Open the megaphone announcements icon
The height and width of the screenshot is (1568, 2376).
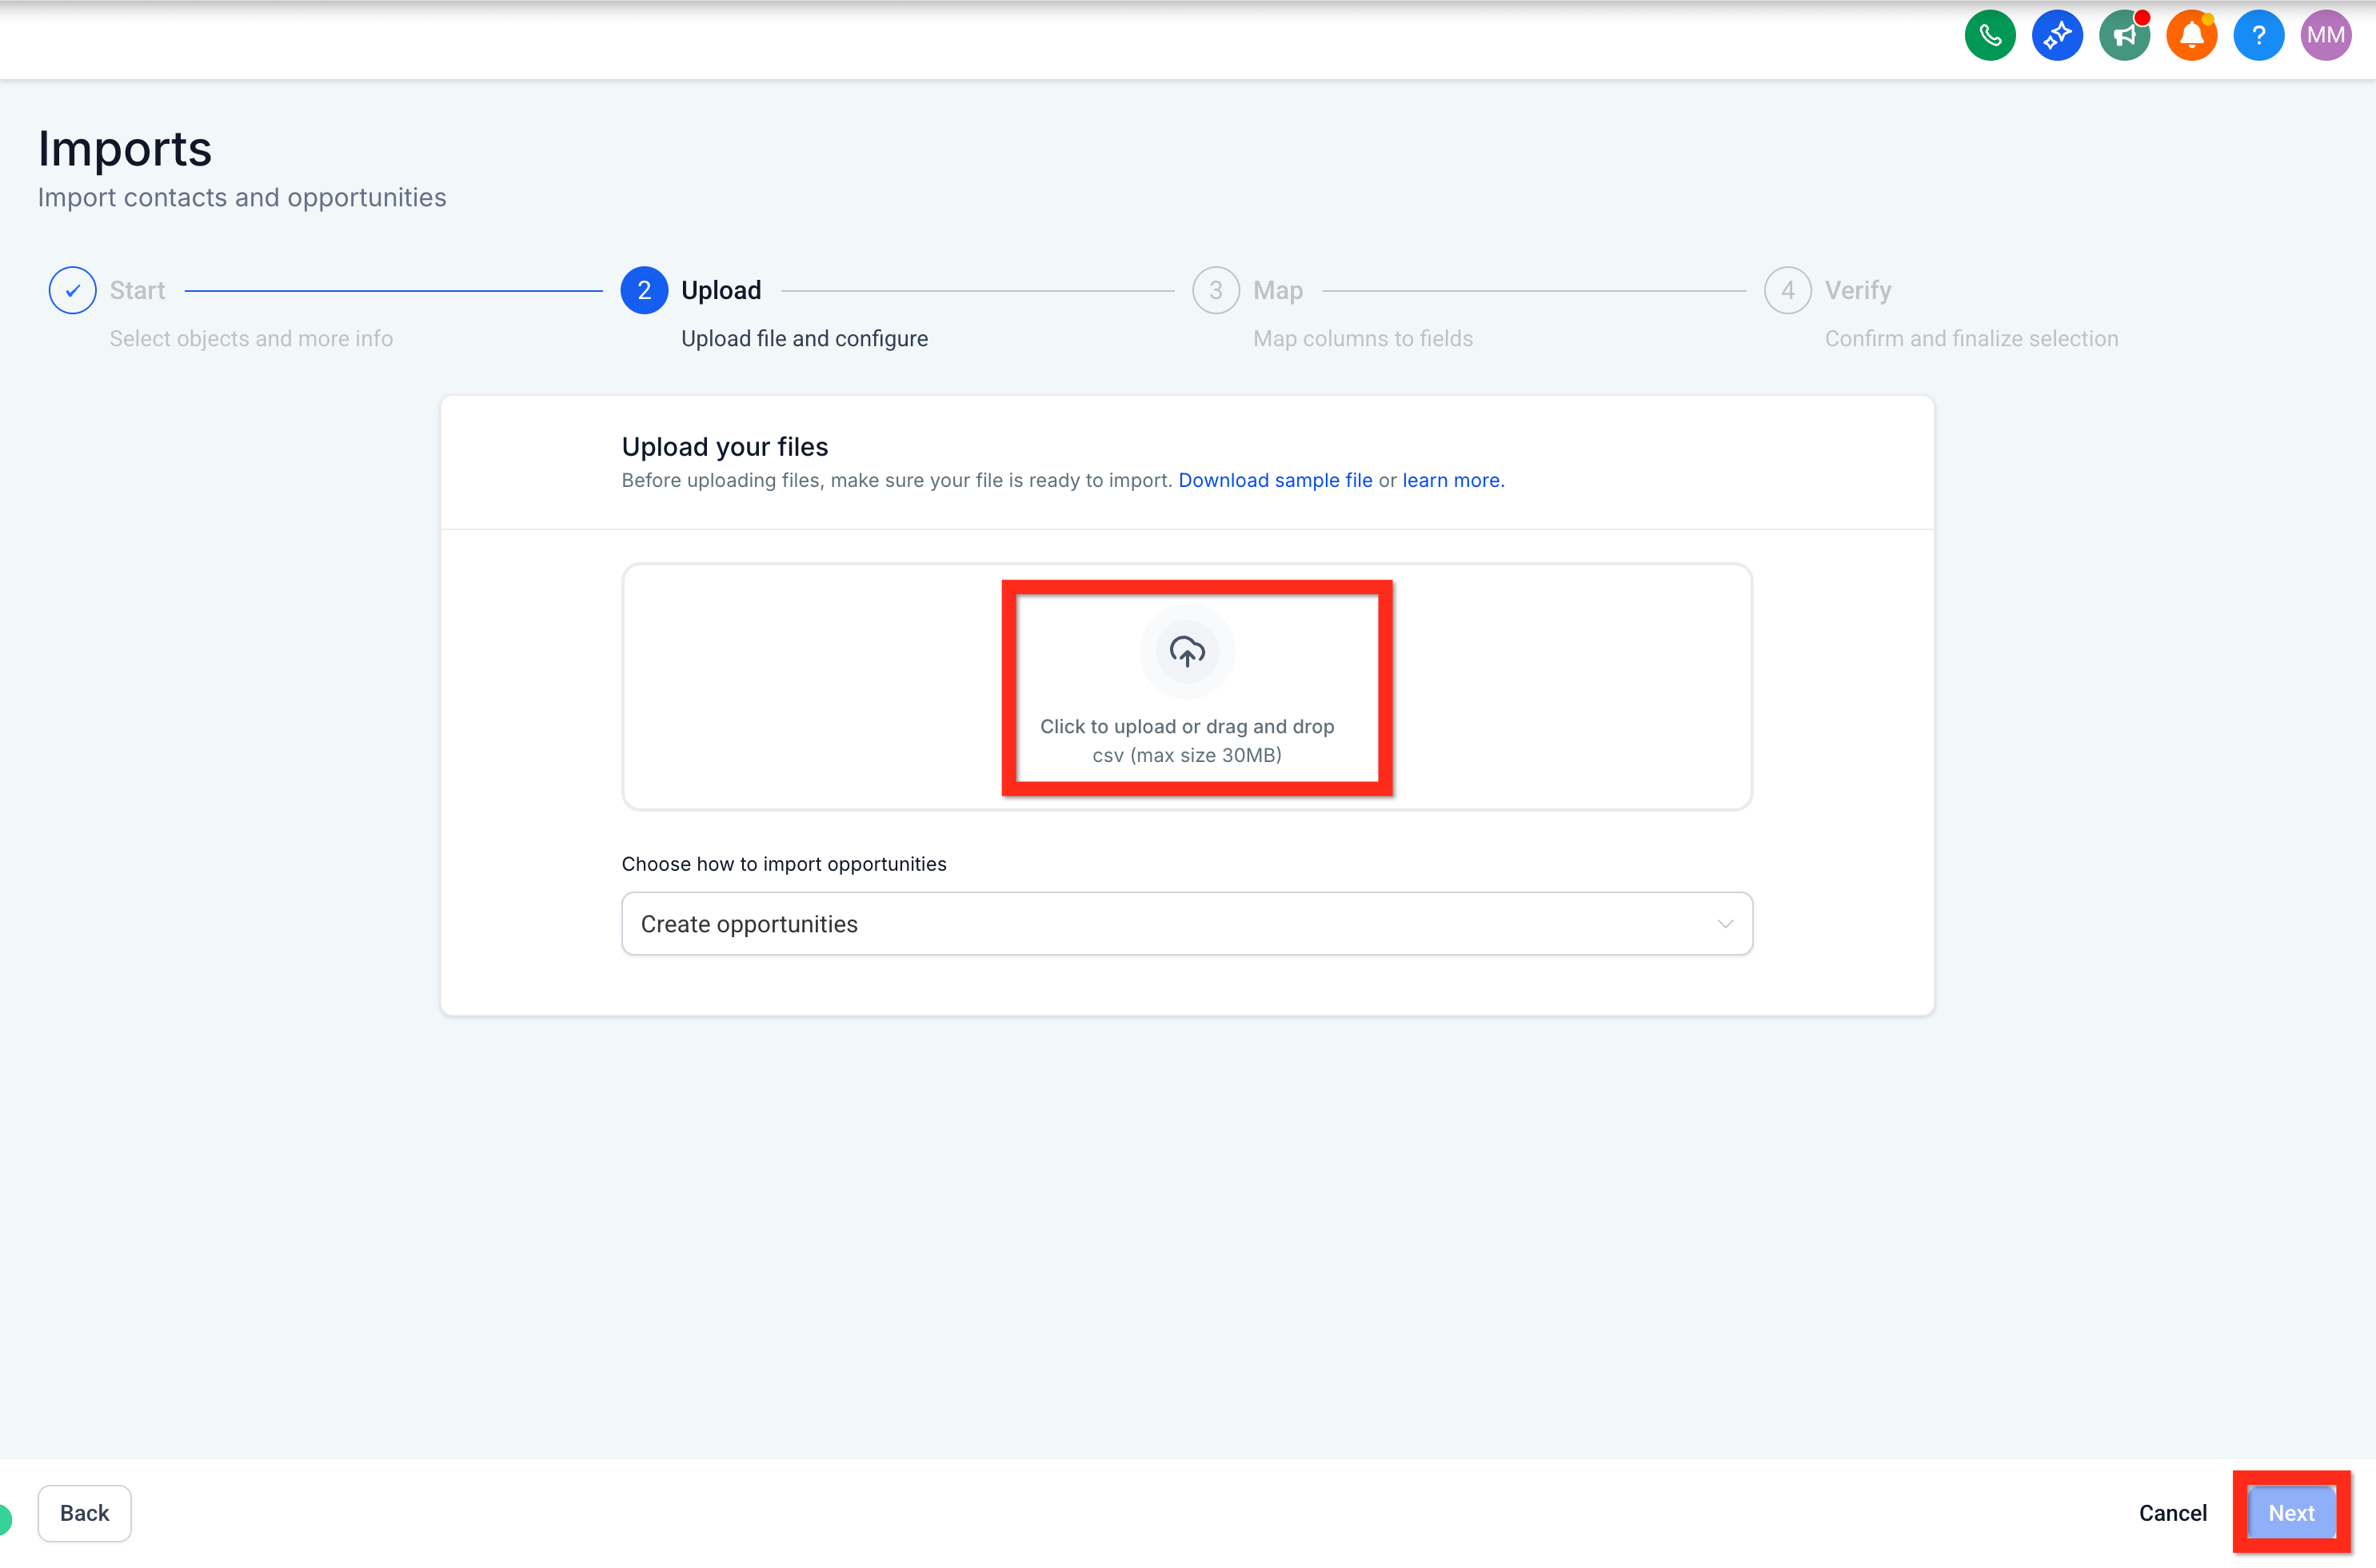point(2123,36)
